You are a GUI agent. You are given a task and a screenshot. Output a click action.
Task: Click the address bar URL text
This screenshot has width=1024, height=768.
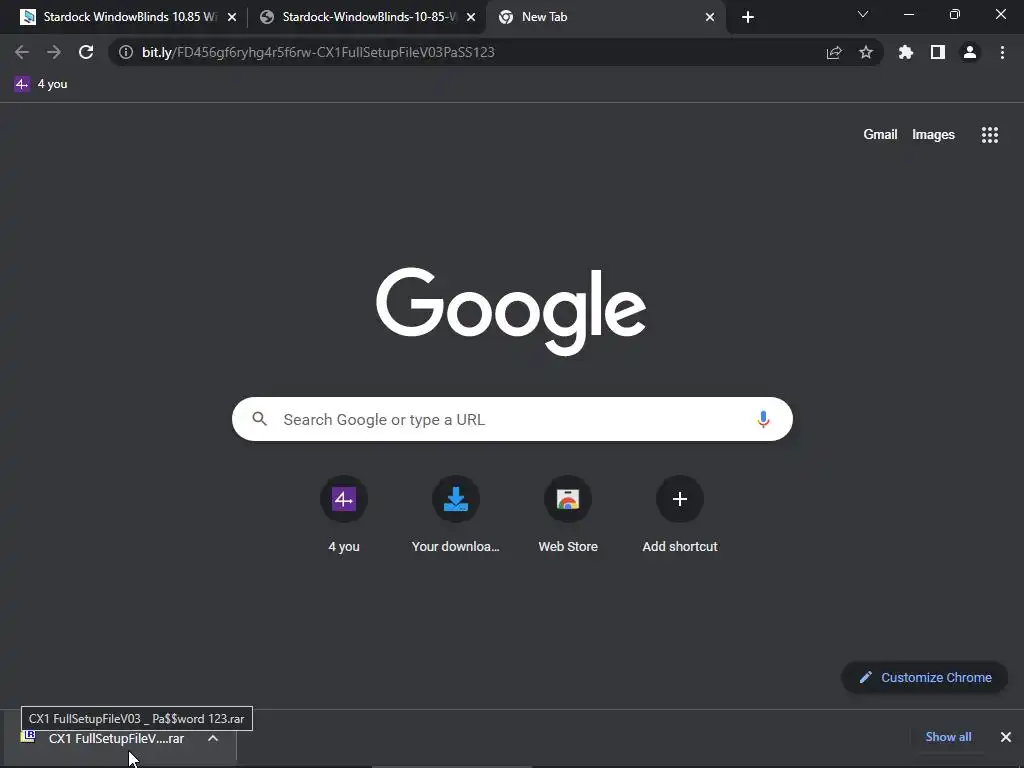[x=318, y=52]
